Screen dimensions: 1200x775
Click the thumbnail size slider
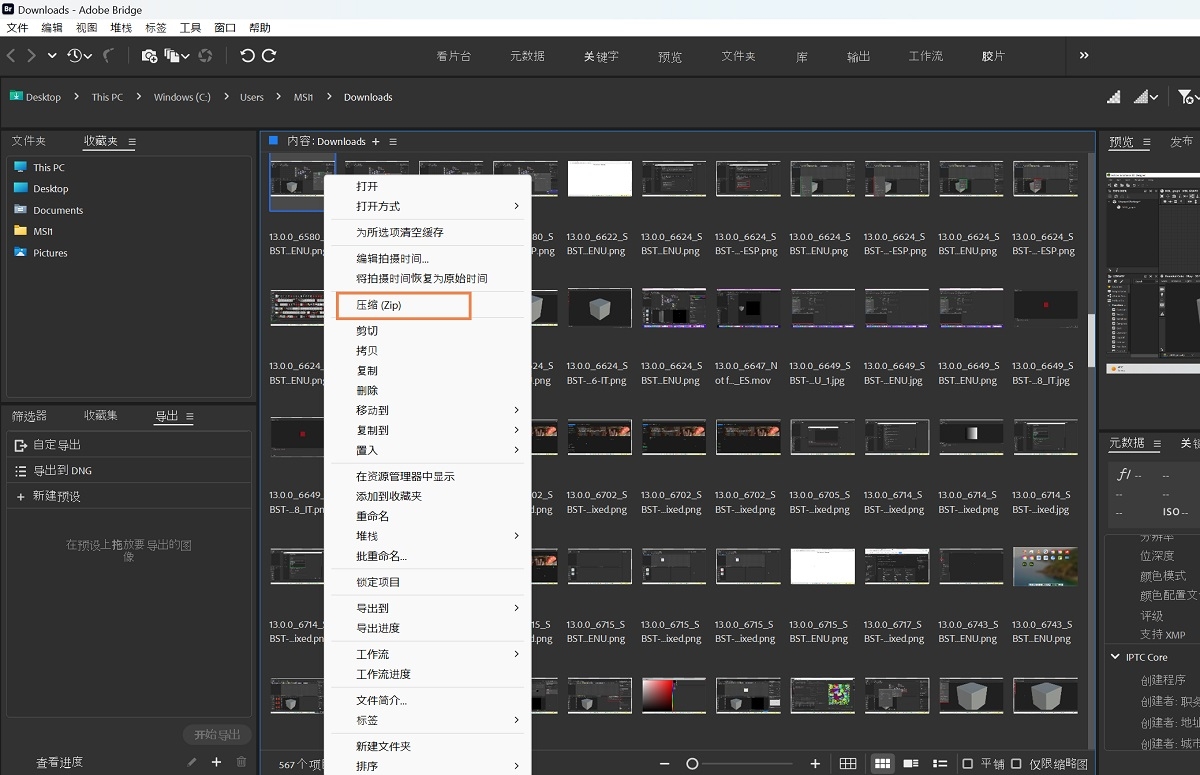(692, 763)
